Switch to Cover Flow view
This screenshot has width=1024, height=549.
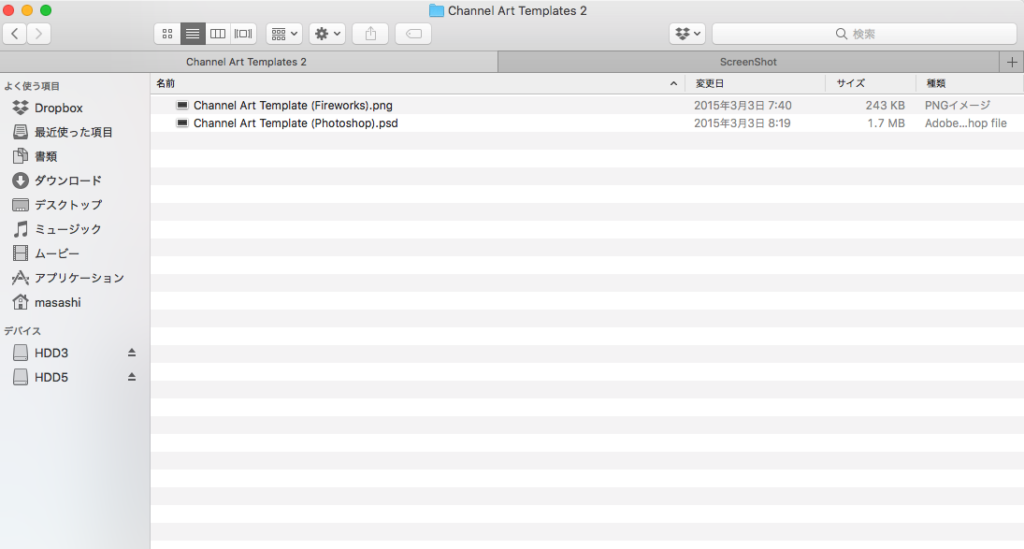[x=243, y=34]
